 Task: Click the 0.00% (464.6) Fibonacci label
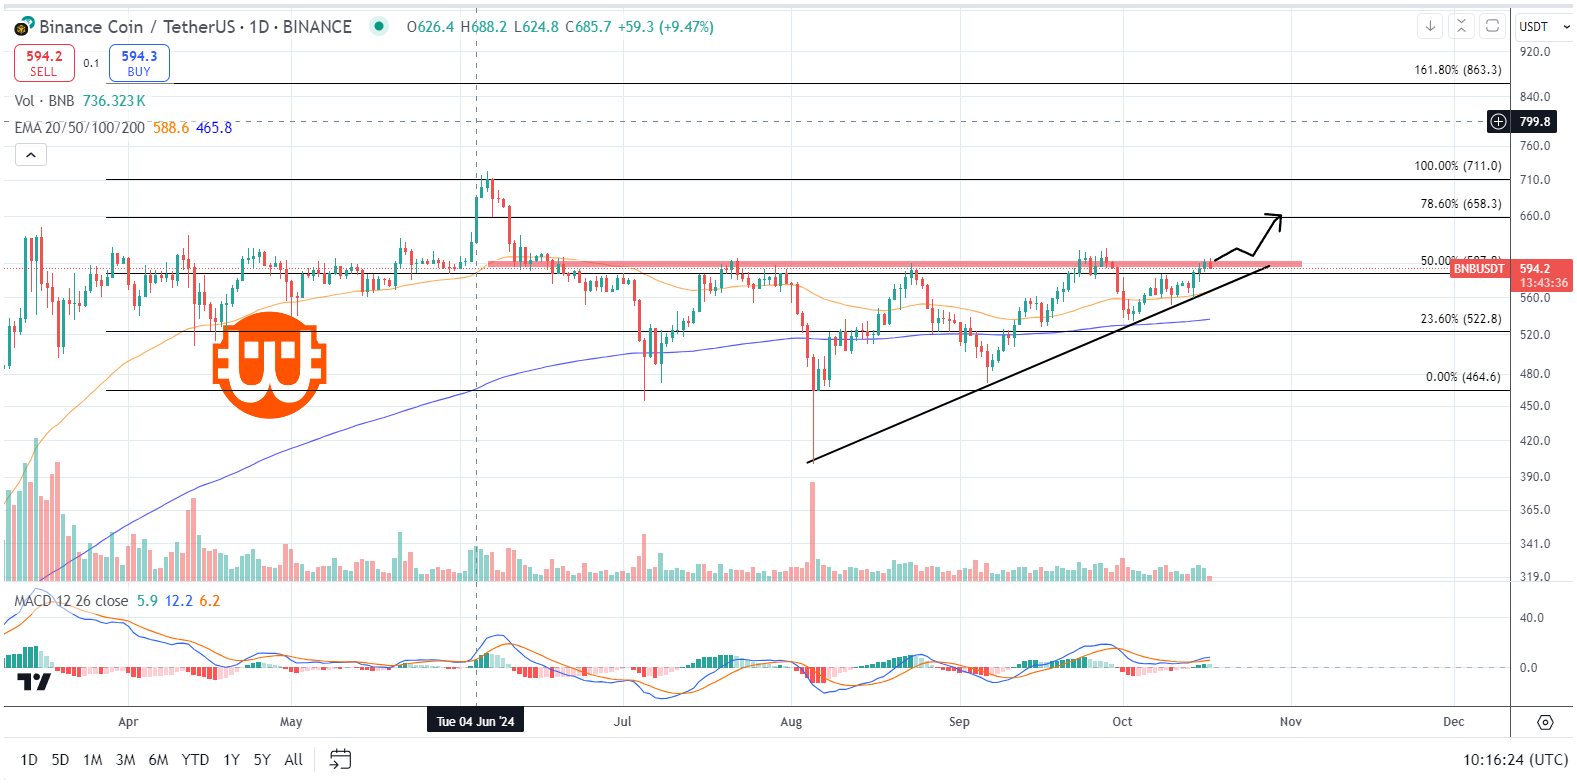point(1463,377)
